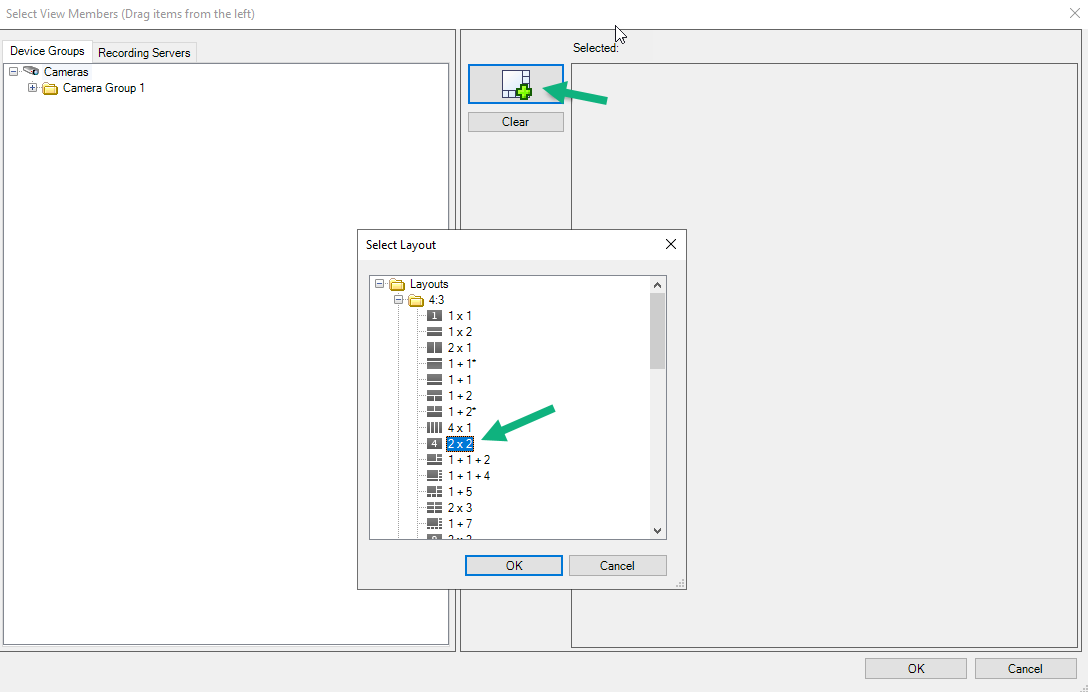1088x692 pixels.
Task: Confirm layout choice with OK button
Action: pyautogui.click(x=513, y=565)
